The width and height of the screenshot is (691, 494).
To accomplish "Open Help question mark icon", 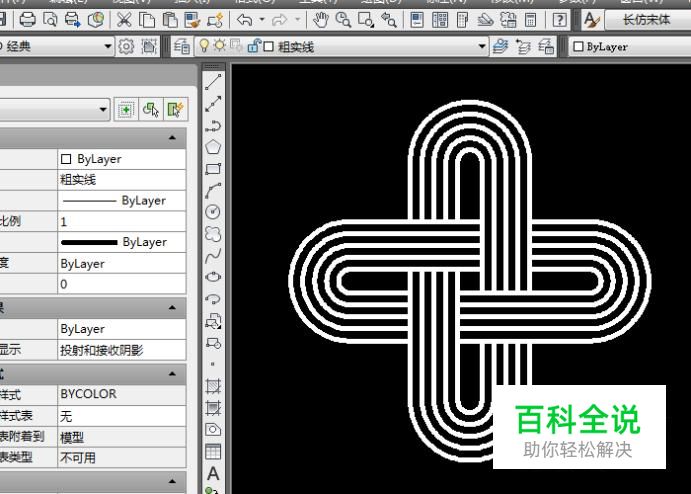I will click(560, 19).
